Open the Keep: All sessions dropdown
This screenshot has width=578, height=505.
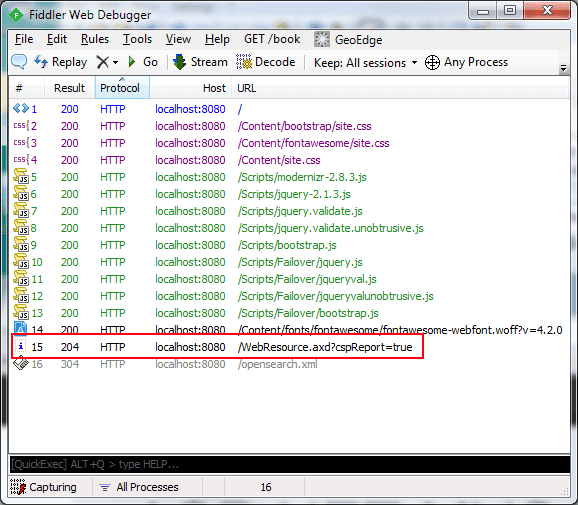[x=365, y=63]
